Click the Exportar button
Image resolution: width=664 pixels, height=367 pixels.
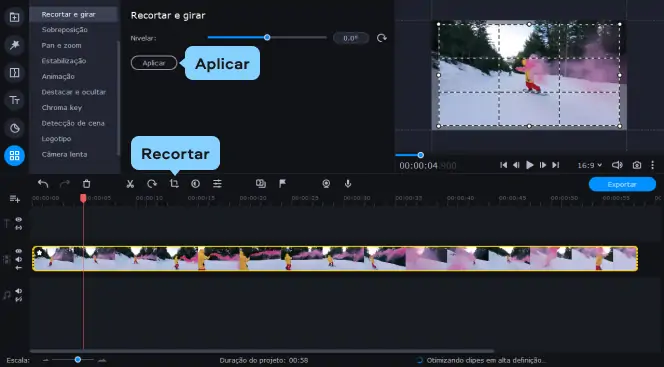click(622, 184)
